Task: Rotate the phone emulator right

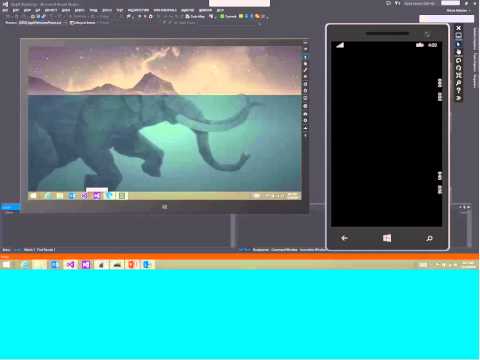Action: (459, 68)
